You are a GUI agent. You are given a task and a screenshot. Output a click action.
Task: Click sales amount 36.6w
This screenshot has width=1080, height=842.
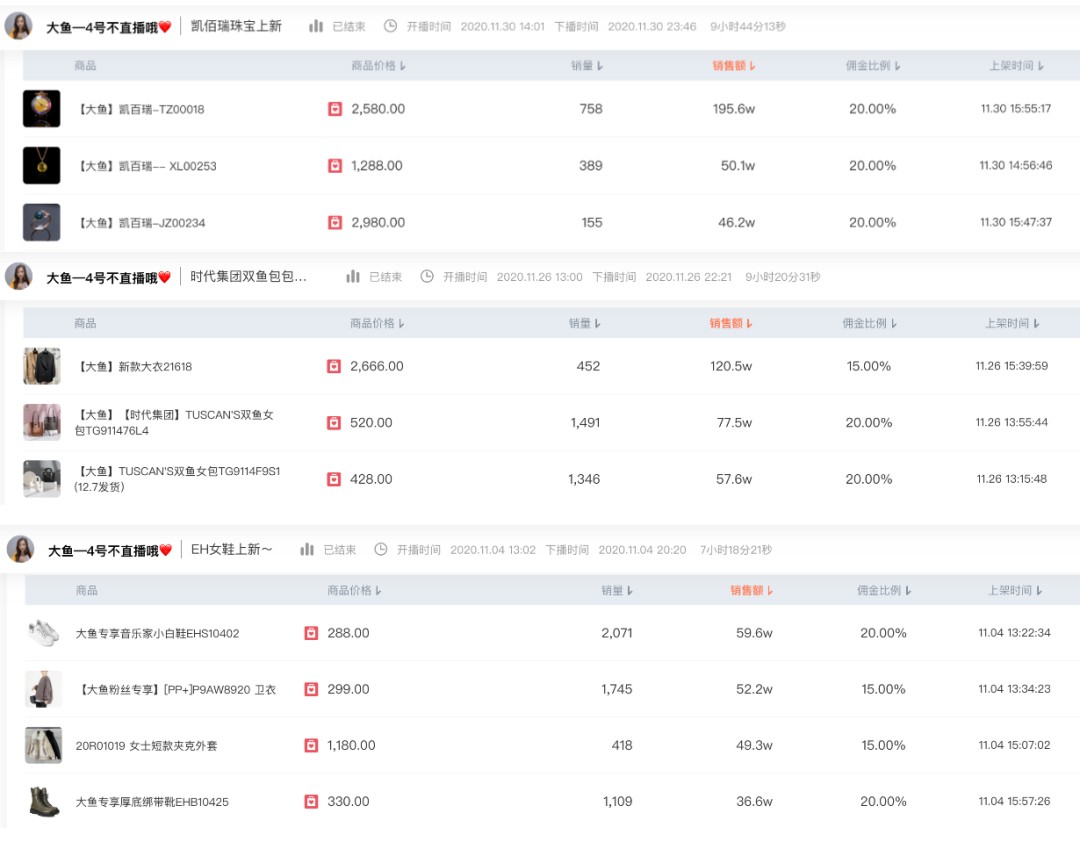[x=754, y=801]
